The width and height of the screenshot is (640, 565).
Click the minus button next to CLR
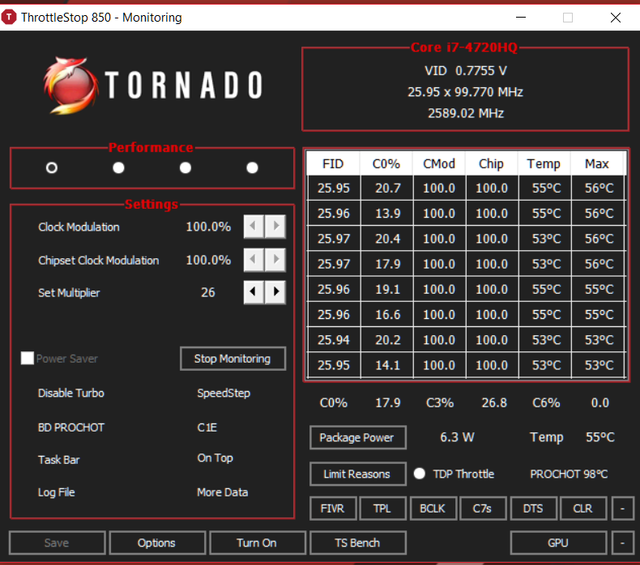pyautogui.click(x=622, y=508)
